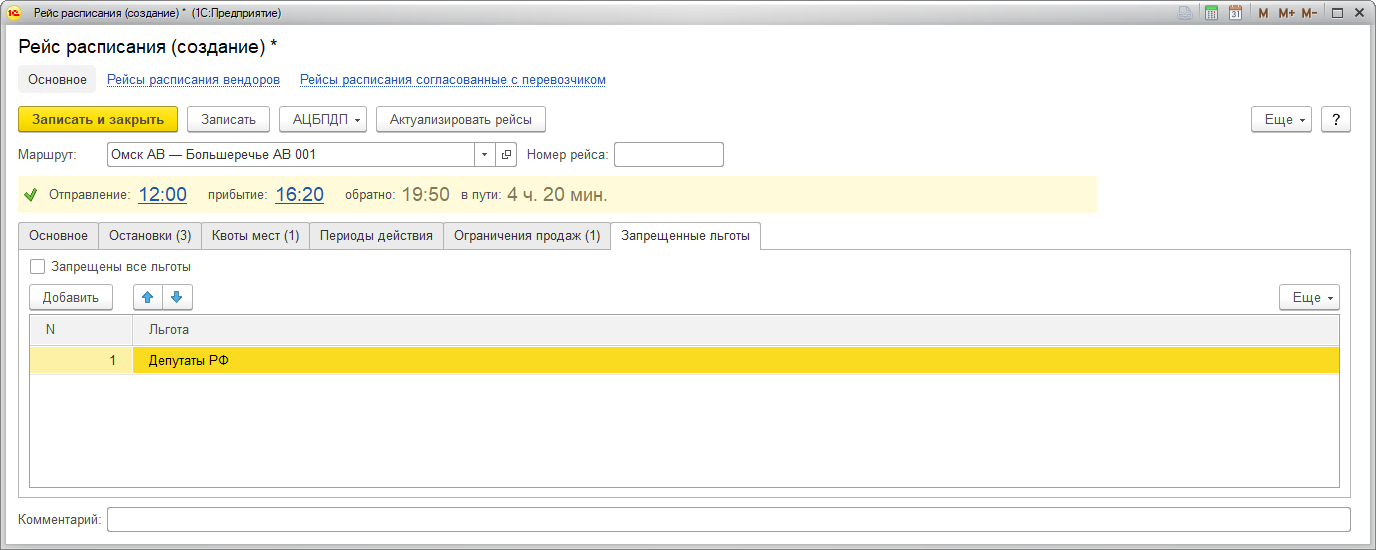The image size is (1376, 550).
Task: Enable the 'Запрещены все льготы' checkbox
Action: (x=38, y=267)
